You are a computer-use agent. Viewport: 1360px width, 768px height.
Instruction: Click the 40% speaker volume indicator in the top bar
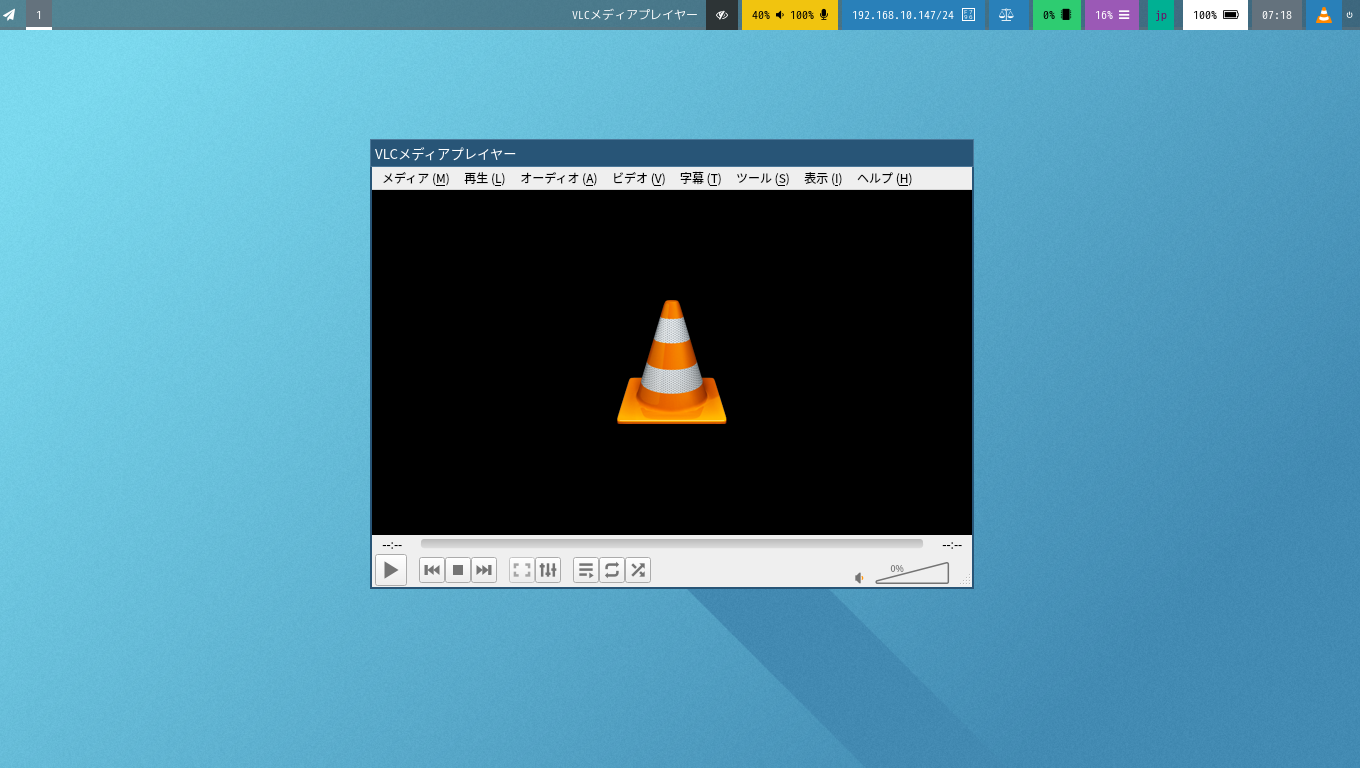[769, 15]
